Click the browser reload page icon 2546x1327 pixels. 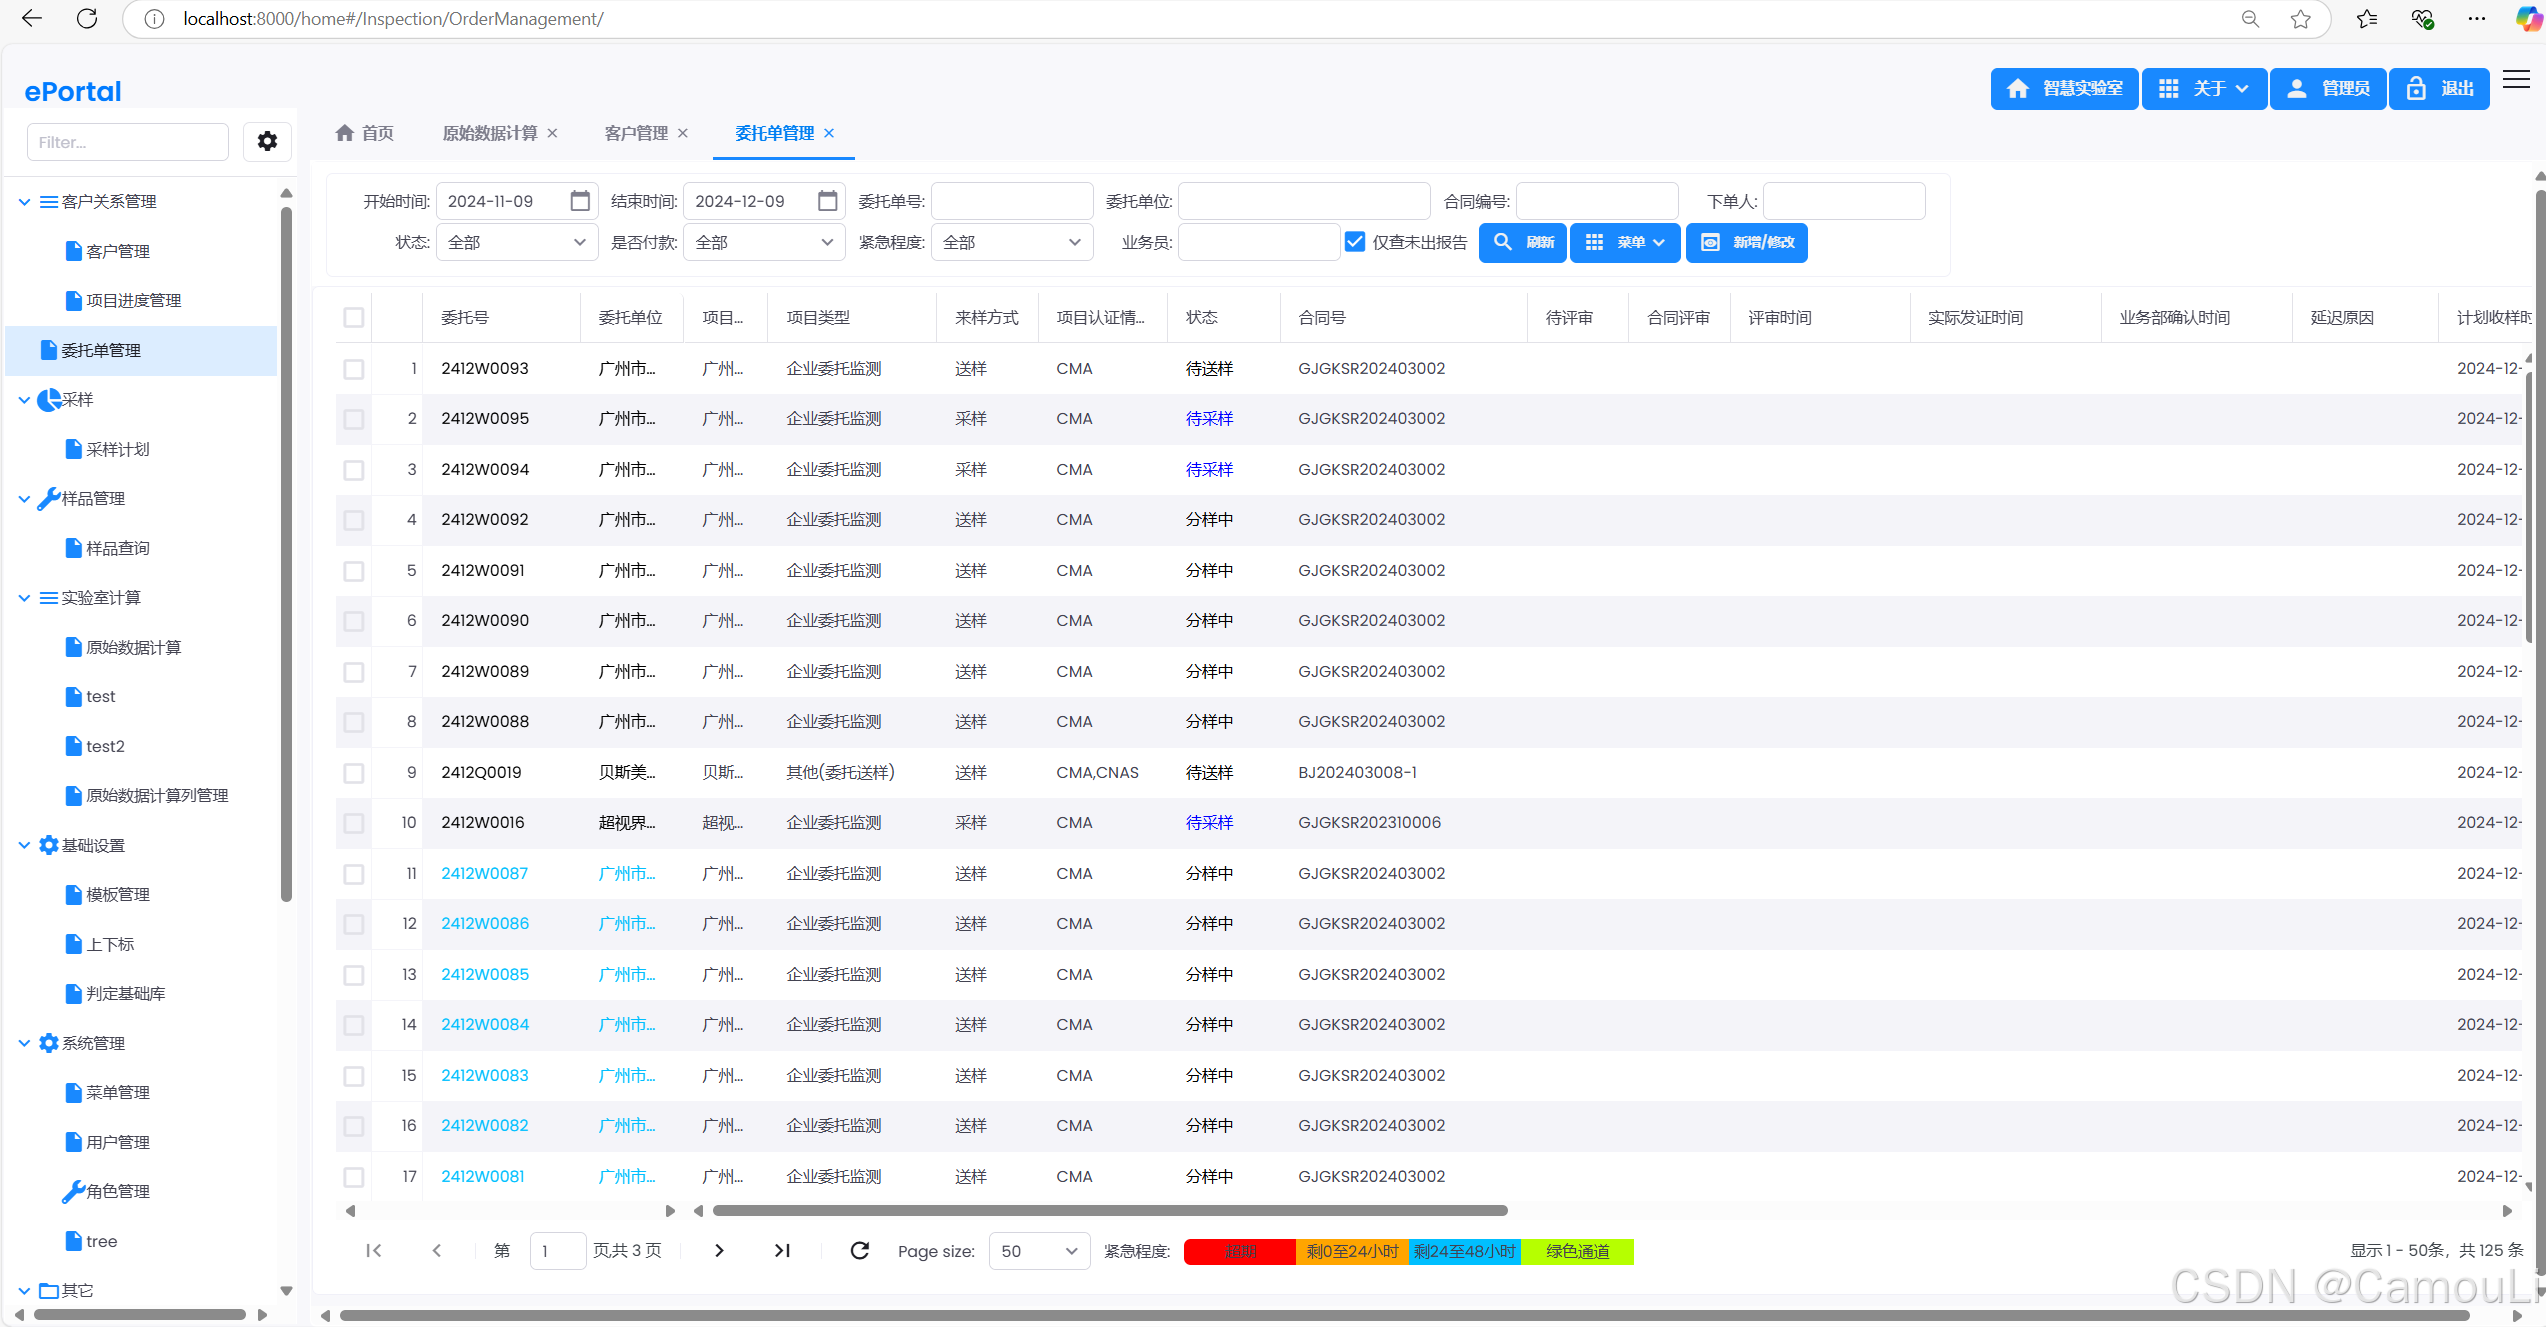(87, 19)
